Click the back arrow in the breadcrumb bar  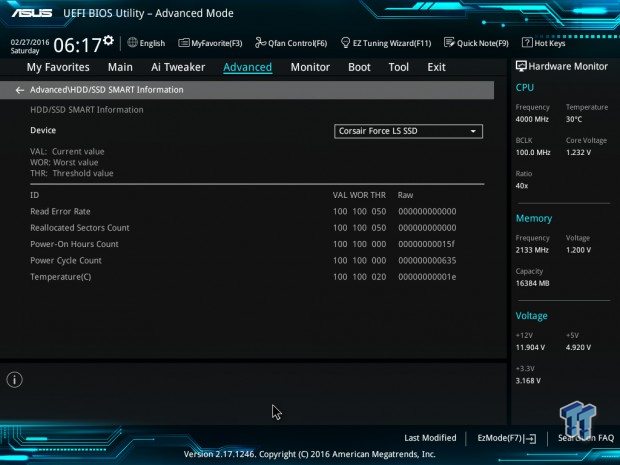click(20, 90)
